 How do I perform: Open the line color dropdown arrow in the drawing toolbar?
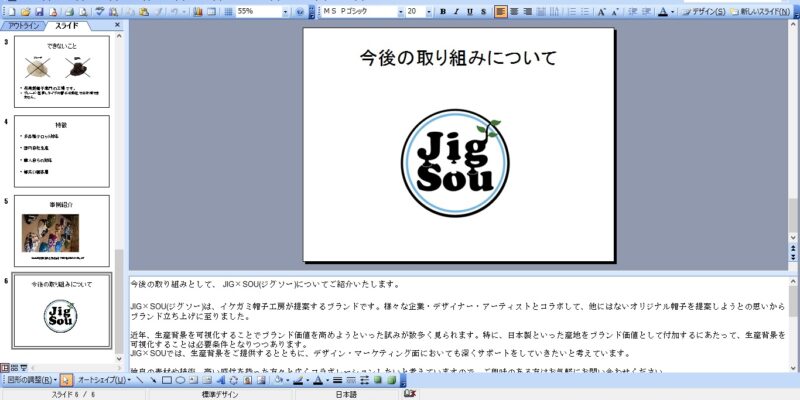pyautogui.click(x=308, y=380)
